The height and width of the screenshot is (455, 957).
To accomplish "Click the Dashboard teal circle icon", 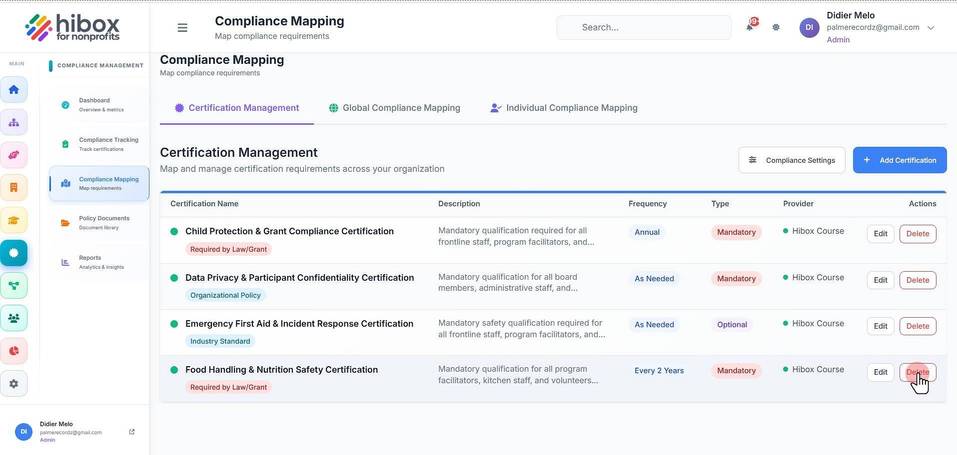I will [65, 105].
